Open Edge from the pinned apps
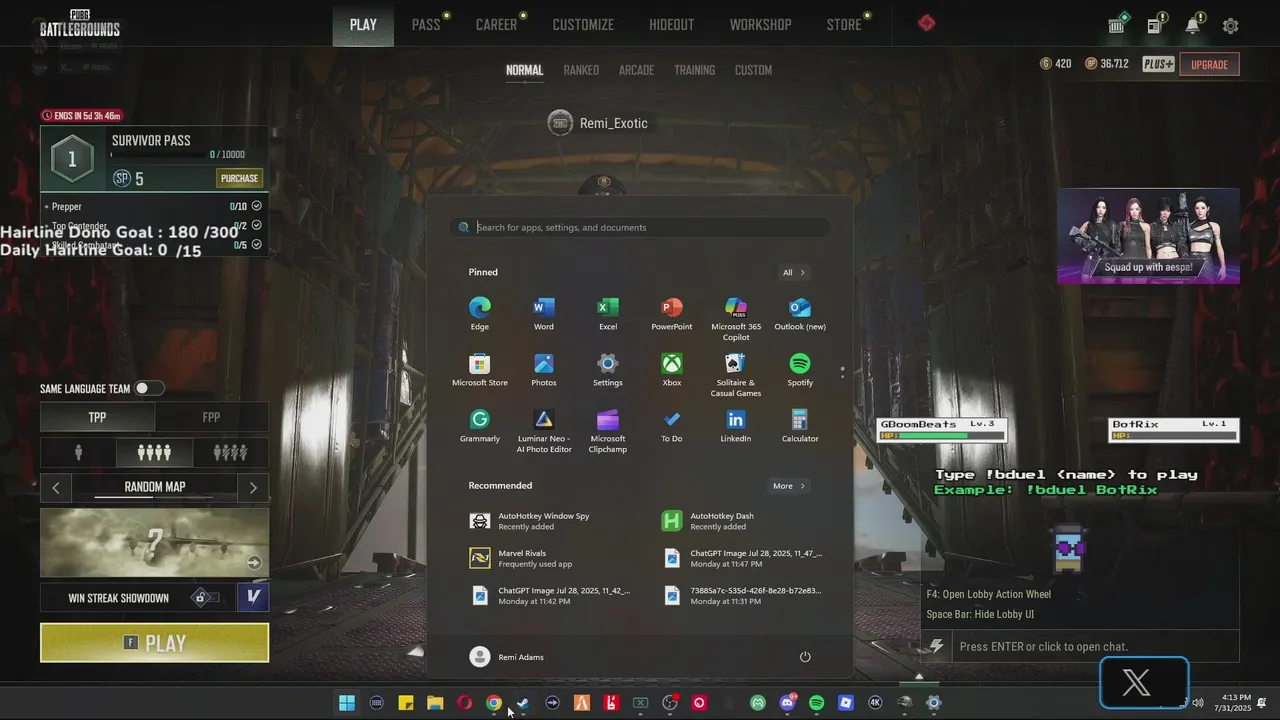The width and height of the screenshot is (1280, 720). [480, 313]
